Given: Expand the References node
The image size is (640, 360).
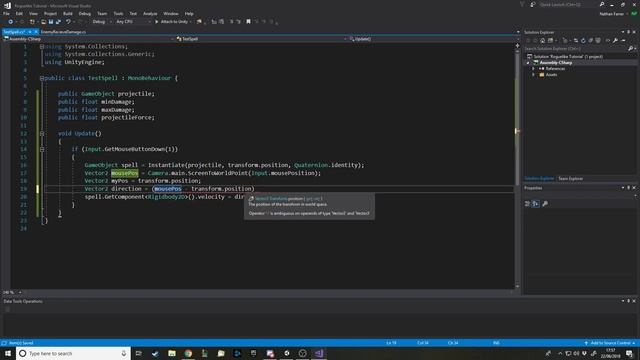Looking at the screenshot, I should coord(533,69).
